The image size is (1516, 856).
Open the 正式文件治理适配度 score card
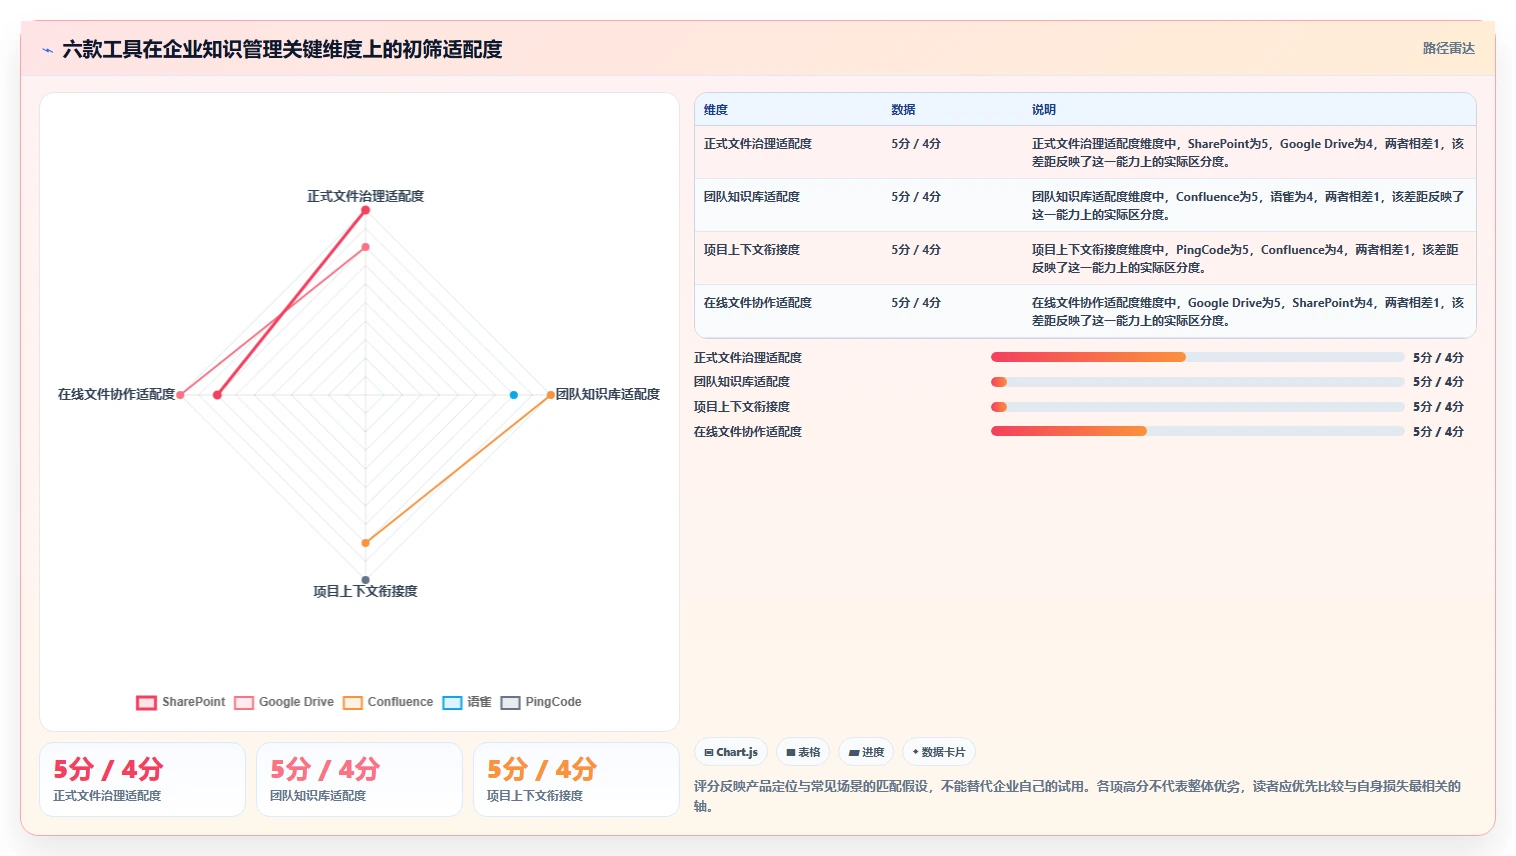142,779
